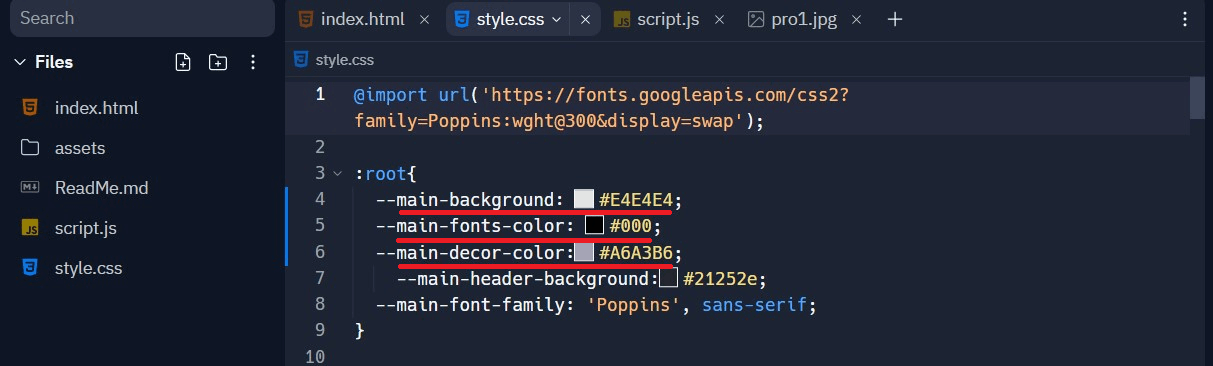
Task: Open the style.css tab dropdown arrow
Action: [556, 19]
